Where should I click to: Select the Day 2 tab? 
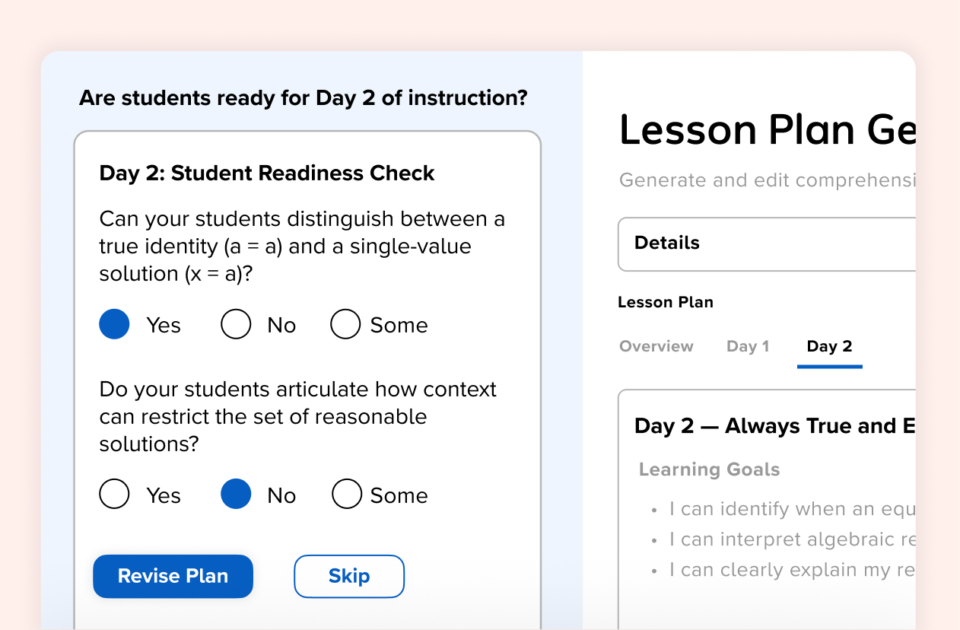(x=829, y=346)
